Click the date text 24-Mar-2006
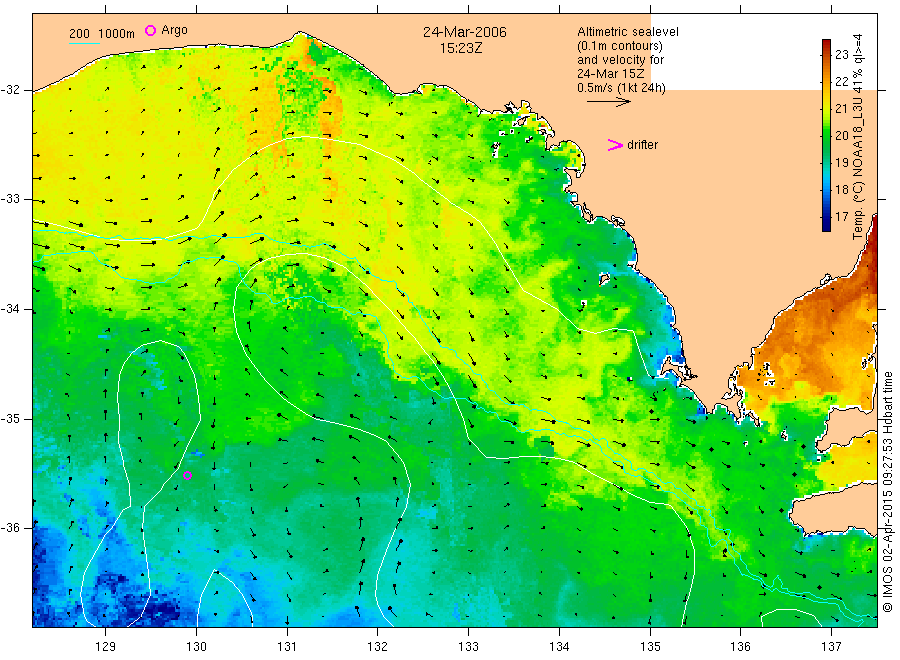 tap(465, 32)
